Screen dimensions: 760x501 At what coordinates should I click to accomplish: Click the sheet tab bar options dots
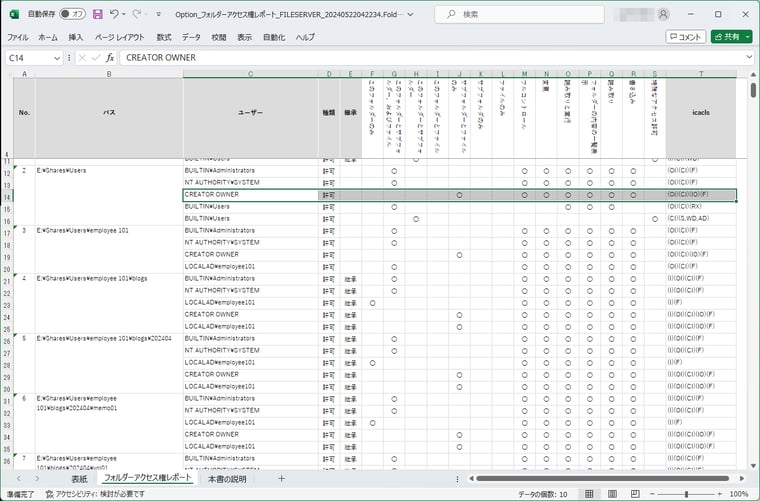coord(457,479)
